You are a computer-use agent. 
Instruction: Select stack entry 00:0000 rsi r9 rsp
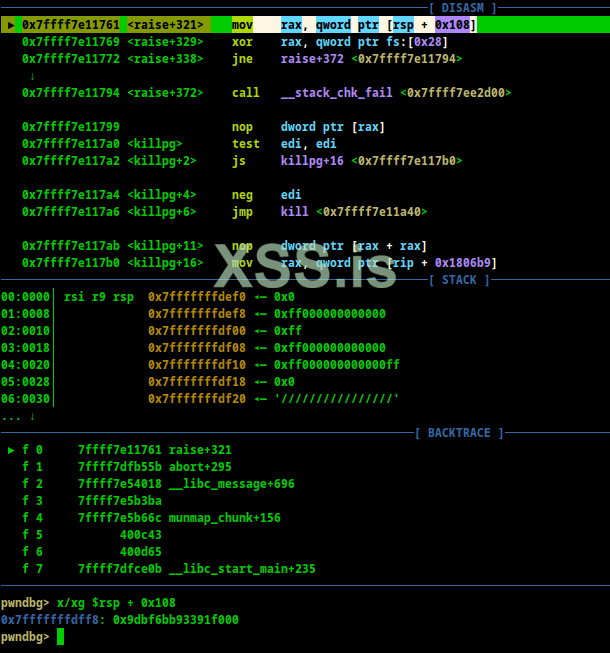(x=148, y=297)
